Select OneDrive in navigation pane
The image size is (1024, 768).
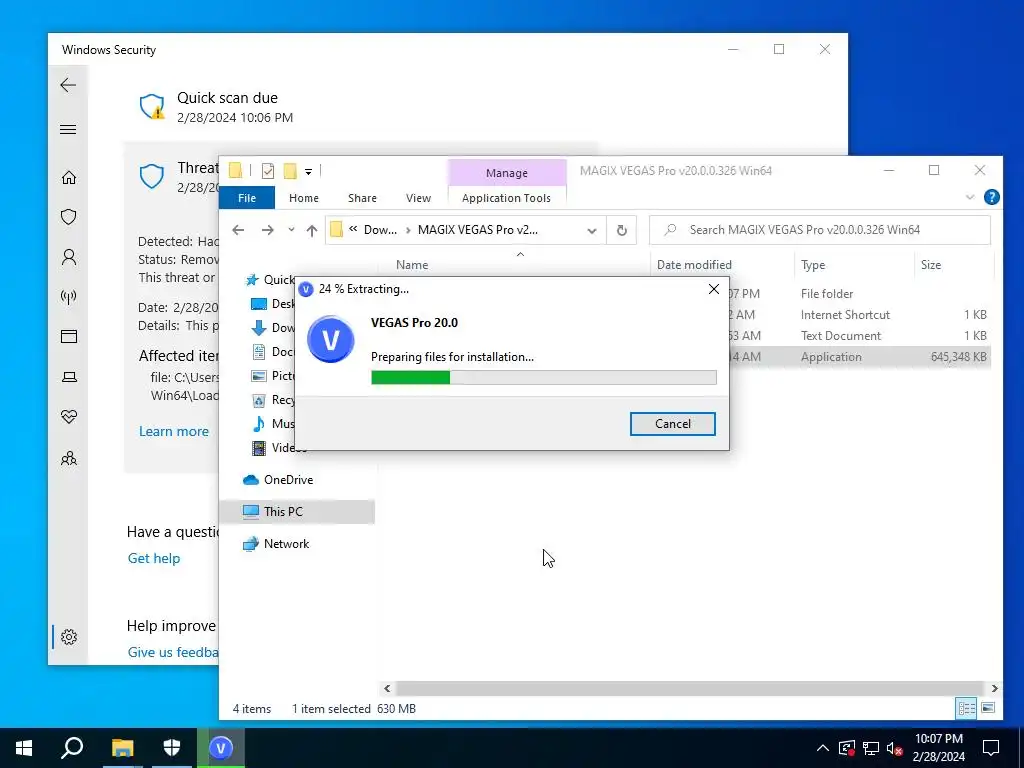pos(278,480)
